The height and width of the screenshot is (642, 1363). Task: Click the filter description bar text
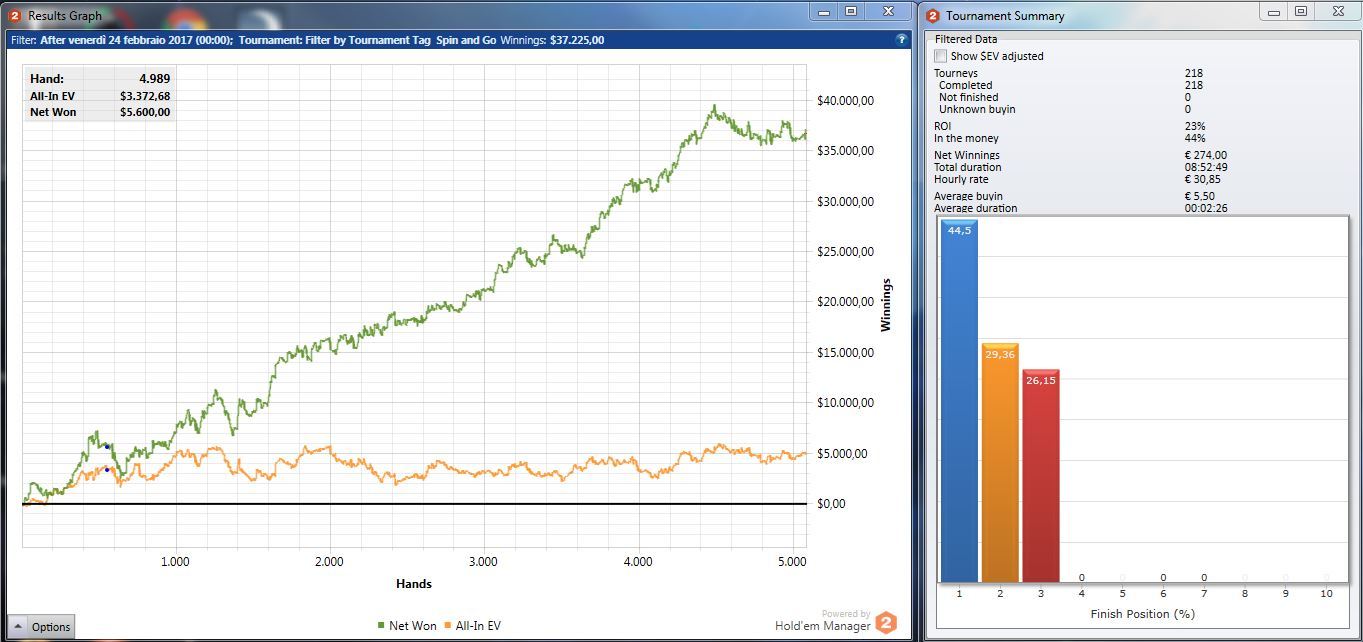pos(308,40)
